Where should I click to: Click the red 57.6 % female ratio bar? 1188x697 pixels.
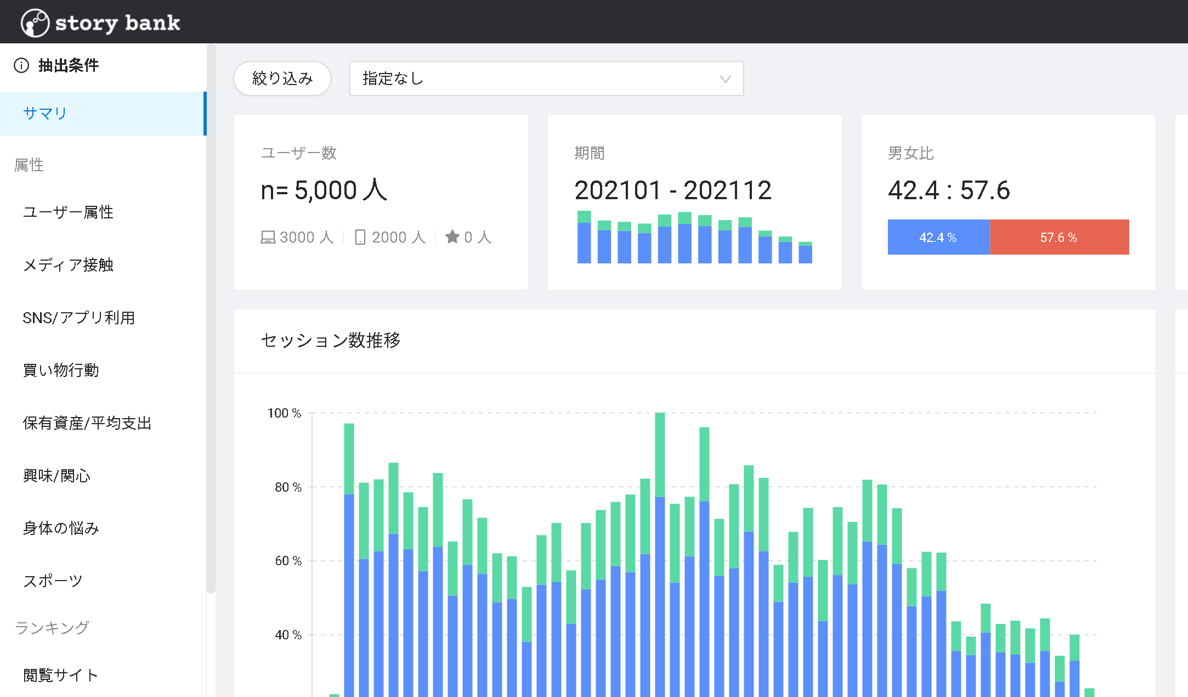click(x=1059, y=237)
